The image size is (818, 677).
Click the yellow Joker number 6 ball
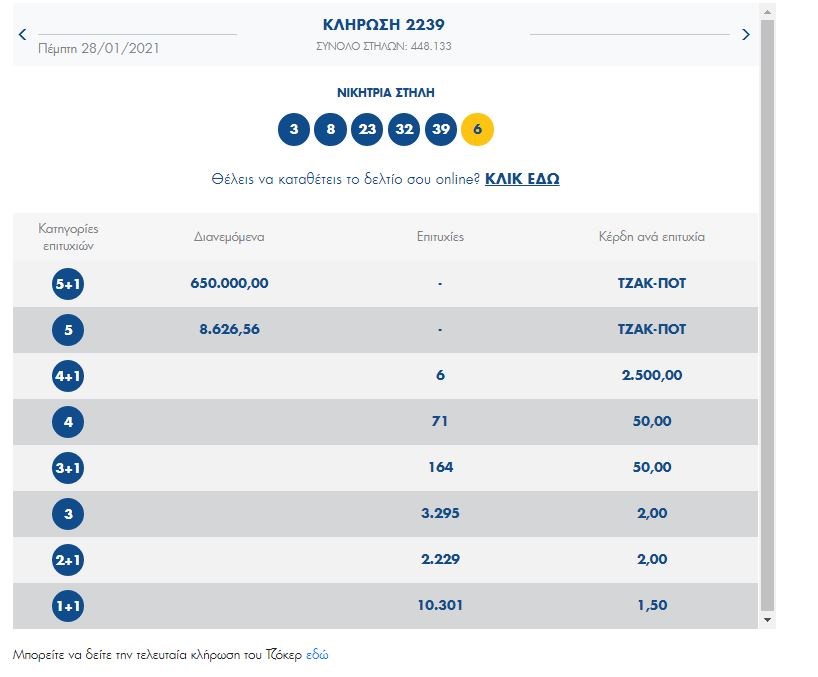coord(478,130)
